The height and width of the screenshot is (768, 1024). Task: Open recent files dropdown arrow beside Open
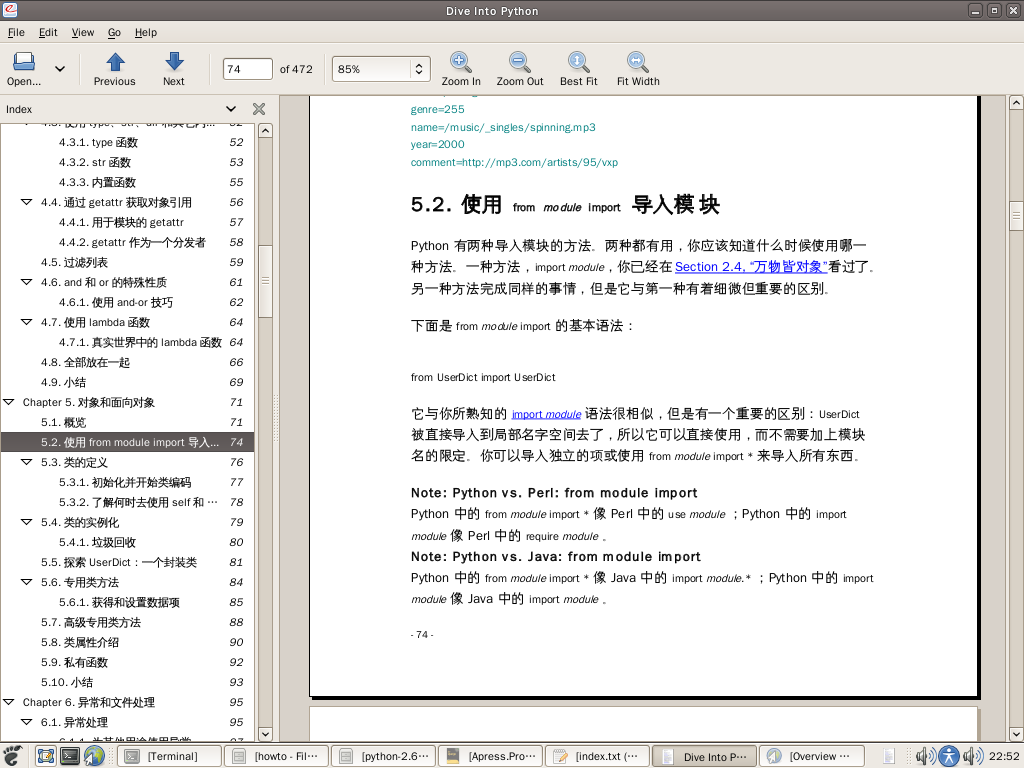(60, 69)
